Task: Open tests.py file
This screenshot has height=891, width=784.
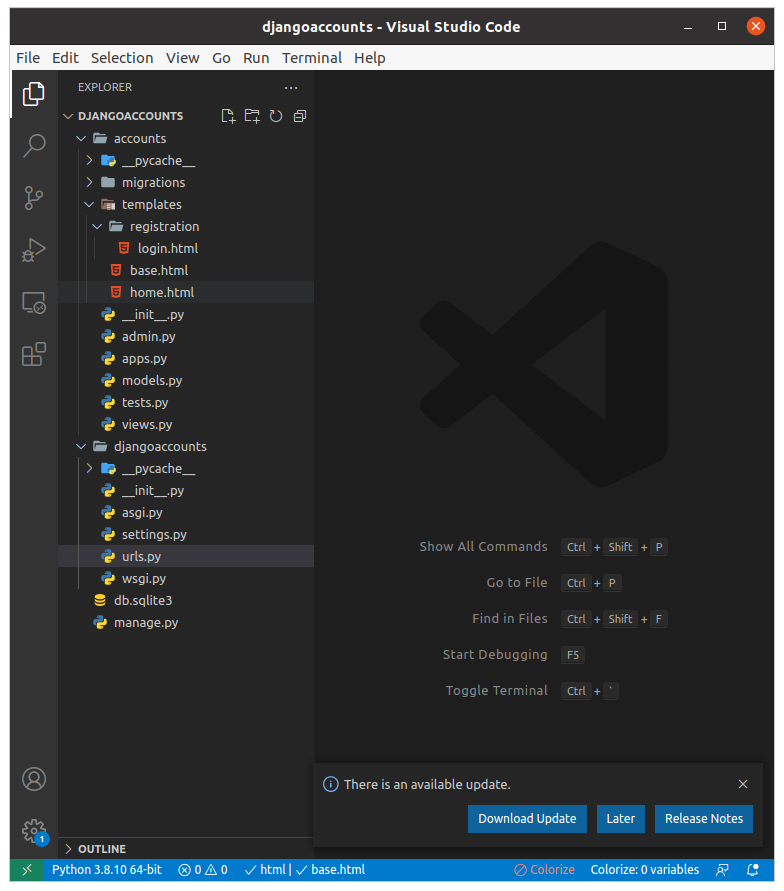Action: pyautogui.click(x=186, y=402)
